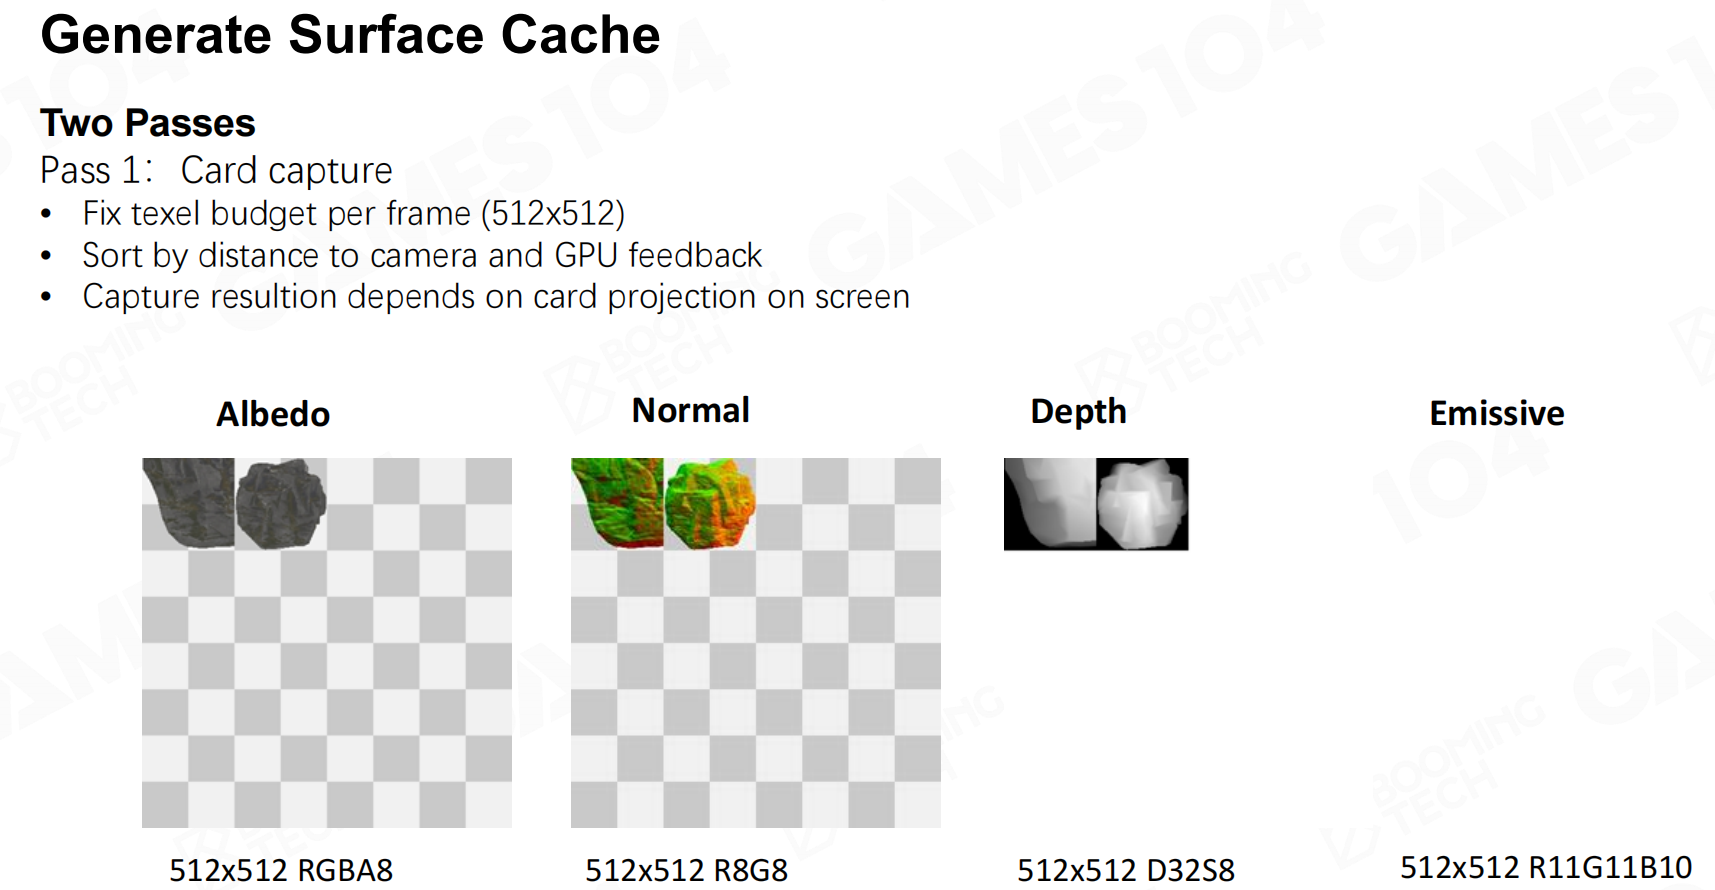Click the right dark rock in Albedo atlas
Viewport: 1715px width, 890px height.
[281, 503]
